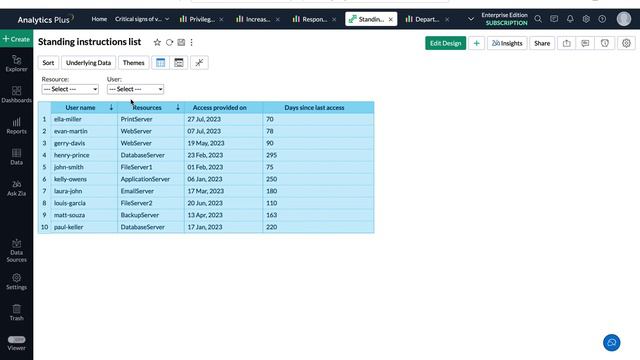This screenshot has height=360, width=640.
Task: Open the Themes options
Action: pos(133,63)
